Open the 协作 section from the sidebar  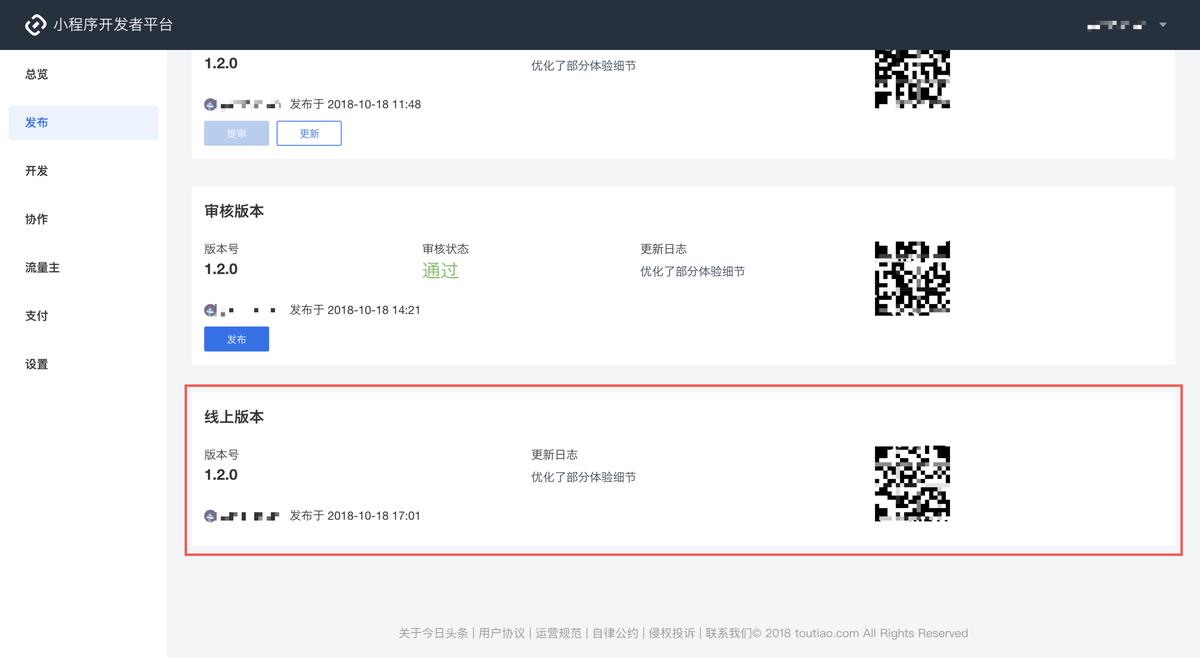pyautogui.click(x=36, y=219)
